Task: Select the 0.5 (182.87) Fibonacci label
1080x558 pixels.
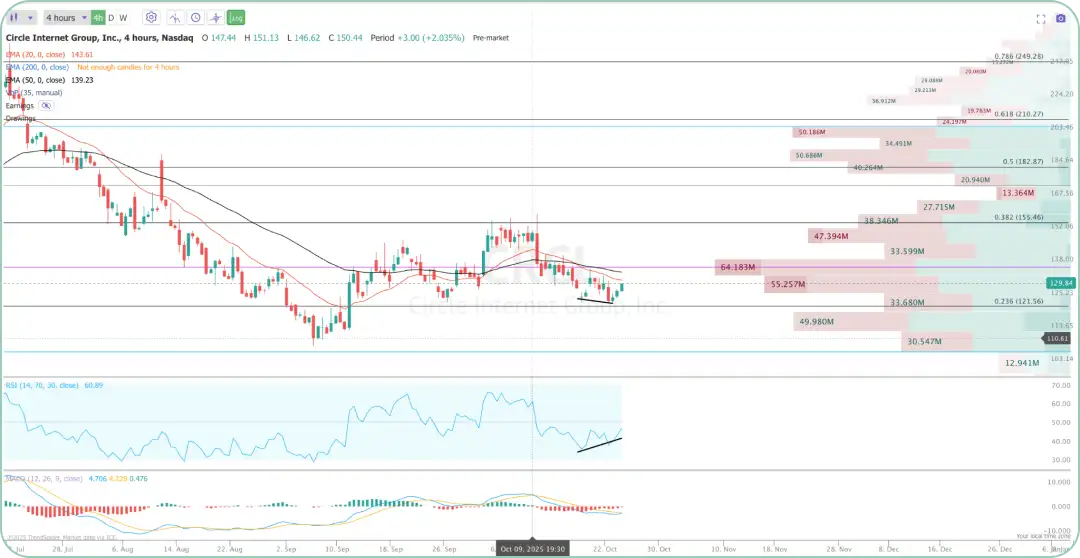Action: click(1023, 161)
